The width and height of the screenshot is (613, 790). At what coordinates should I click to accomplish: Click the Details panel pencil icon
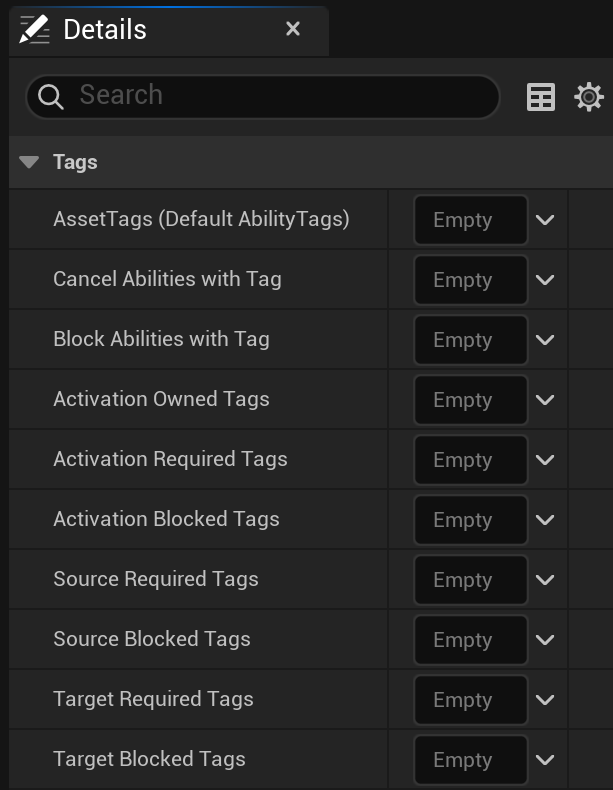pyautogui.click(x=34, y=29)
